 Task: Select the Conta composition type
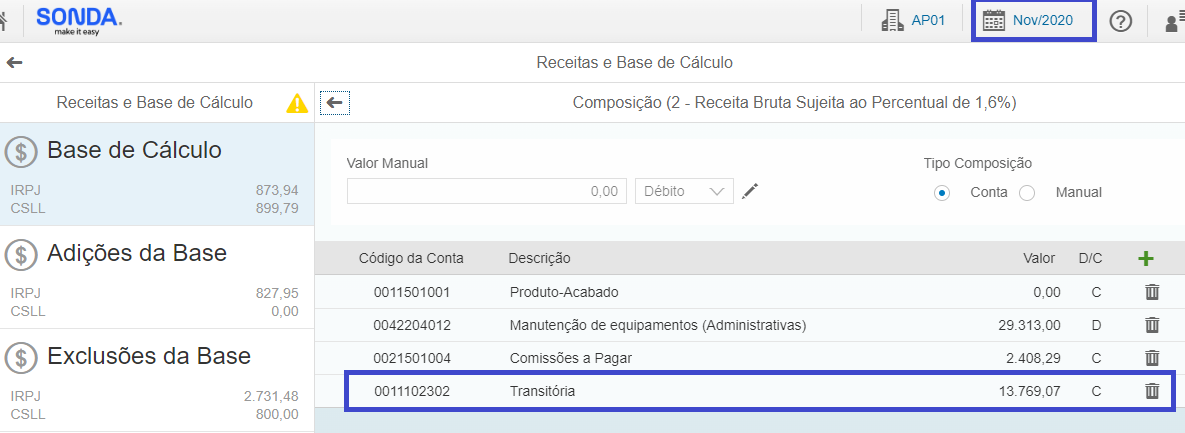click(942, 192)
